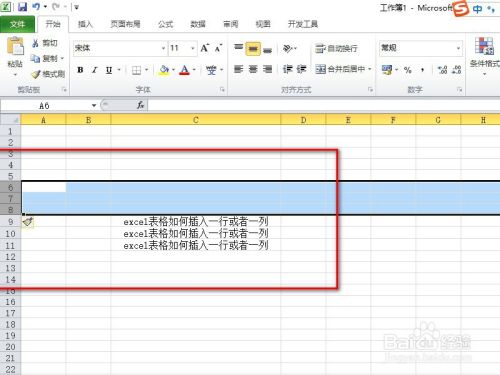The height and width of the screenshot is (375, 500).
Task: Apply yellow fill color to cells
Action: [x=164, y=70]
